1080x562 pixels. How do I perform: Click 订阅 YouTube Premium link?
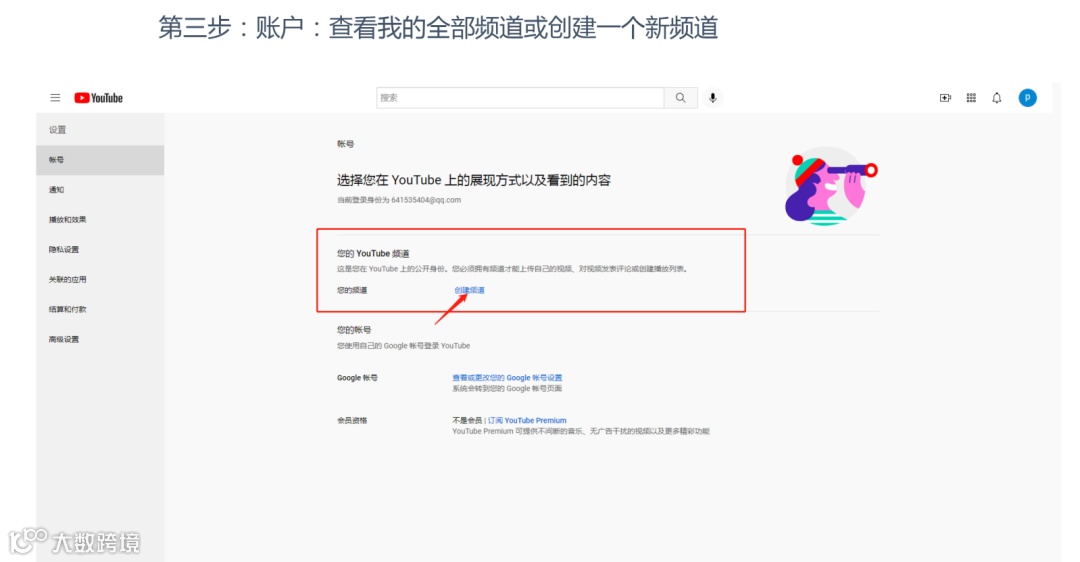(x=527, y=420)
